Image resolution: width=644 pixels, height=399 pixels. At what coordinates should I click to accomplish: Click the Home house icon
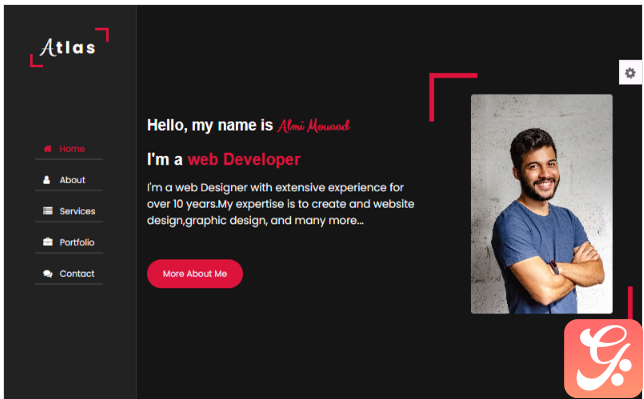pyautogui.click(x=48, y=149)
